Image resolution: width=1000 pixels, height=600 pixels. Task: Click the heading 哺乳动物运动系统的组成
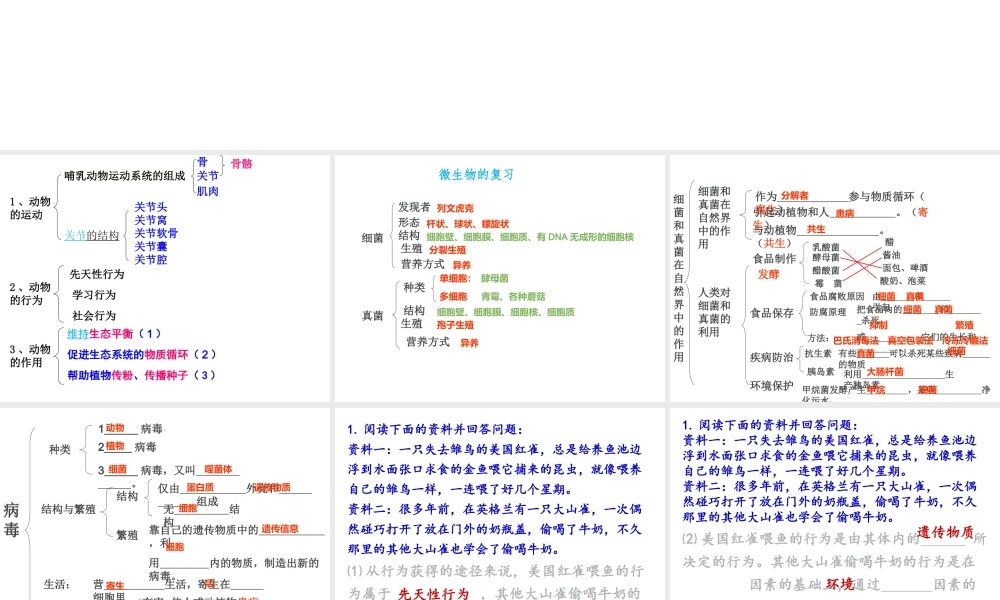click(x=125, y=176)
